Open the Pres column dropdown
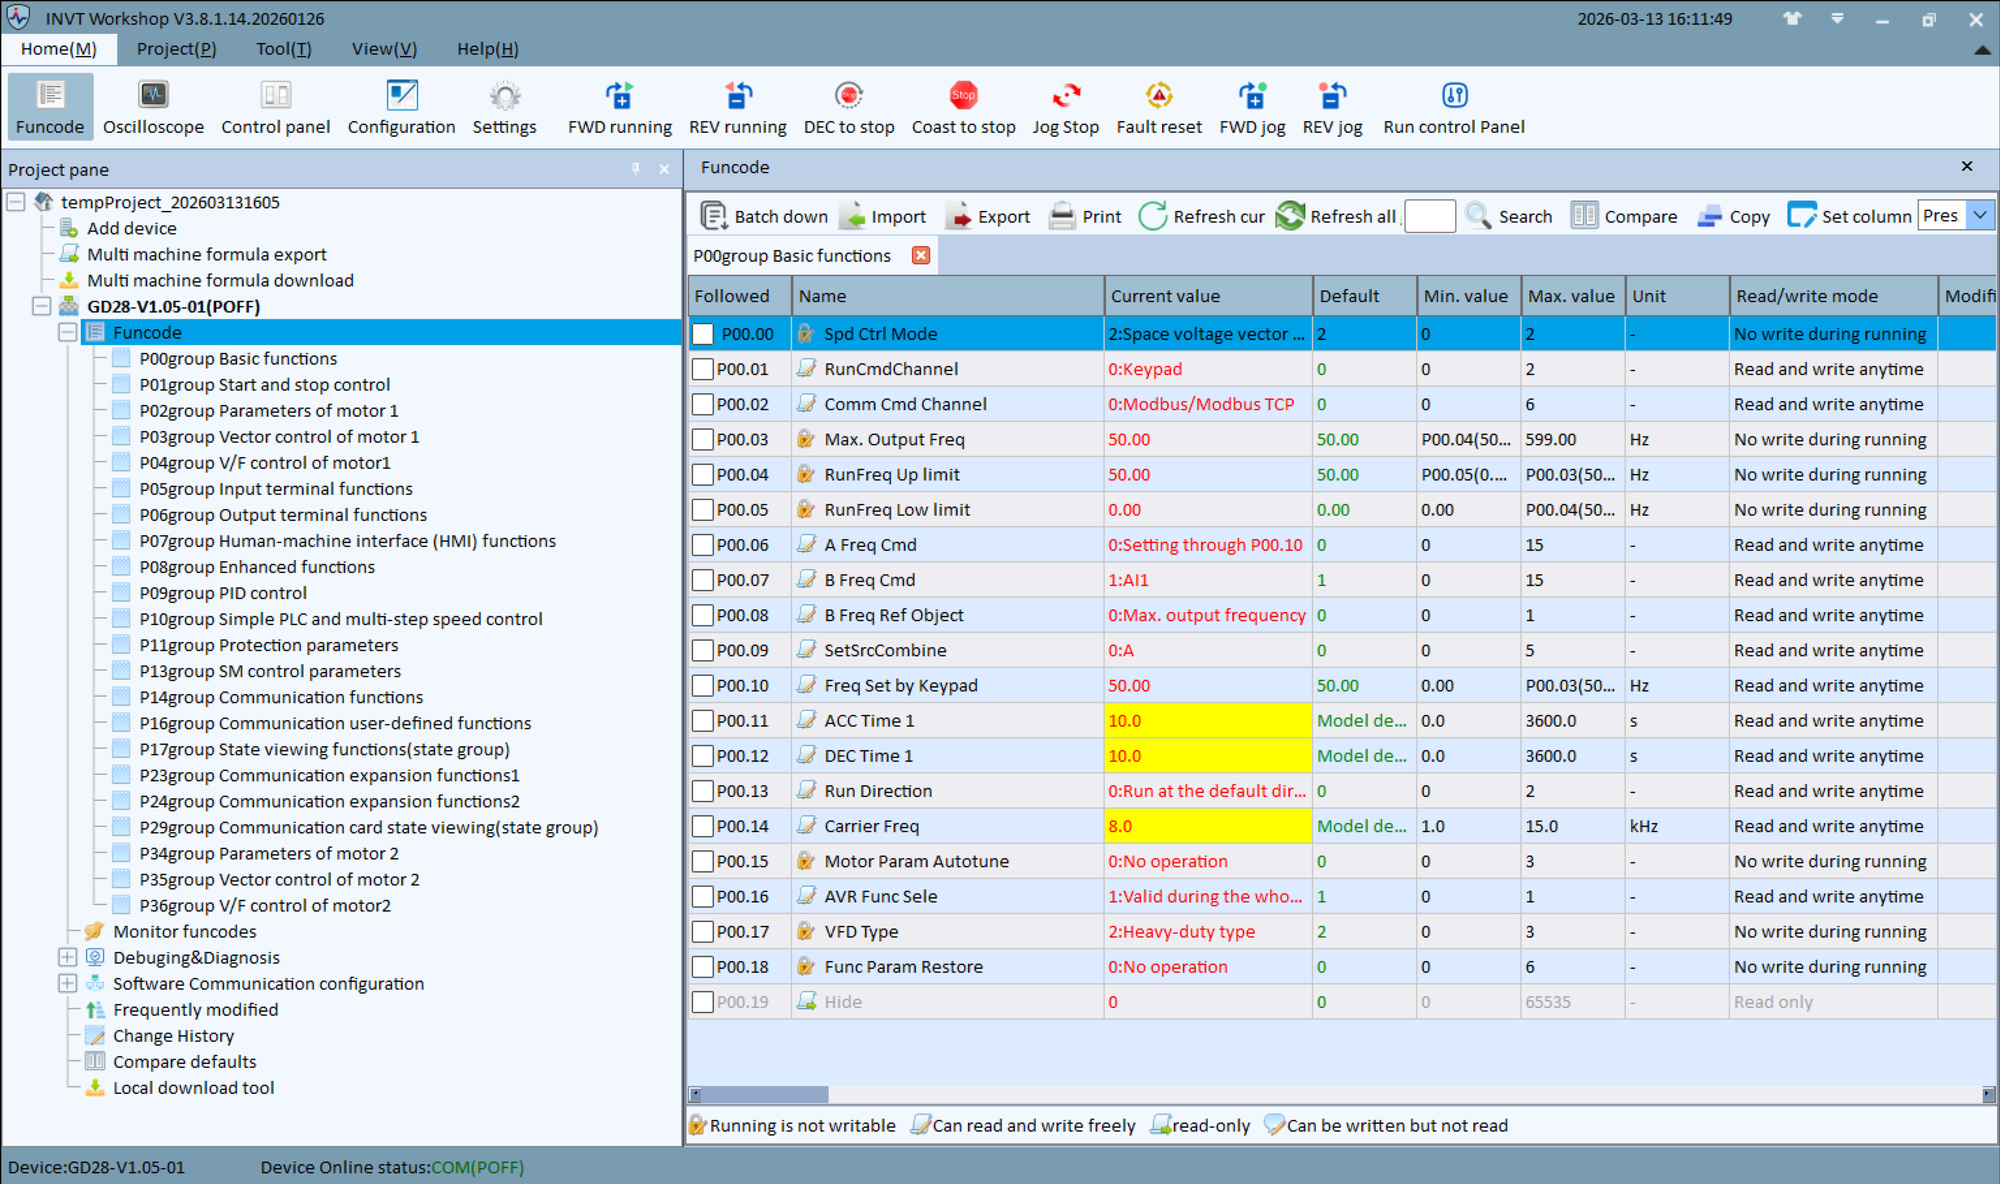The height and width of the screenshot is (1184, 2000). (x=1979, y=216)
